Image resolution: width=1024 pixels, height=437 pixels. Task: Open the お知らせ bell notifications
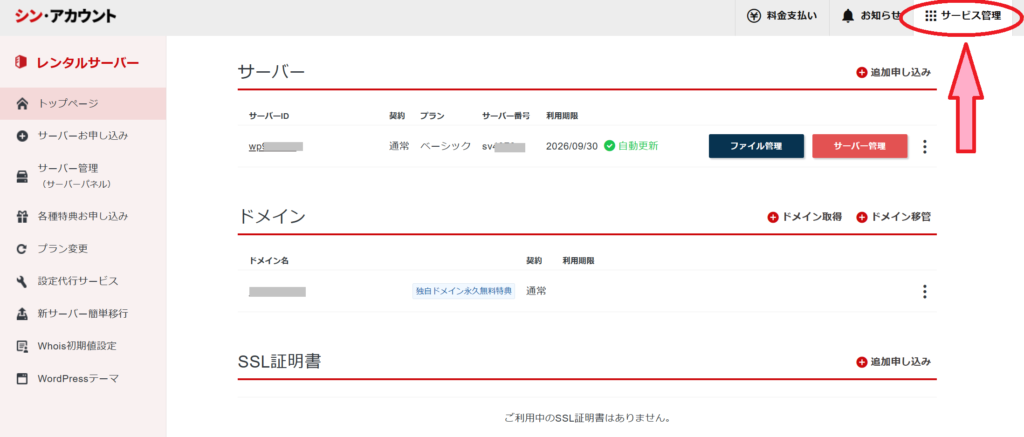click(848, 16)
